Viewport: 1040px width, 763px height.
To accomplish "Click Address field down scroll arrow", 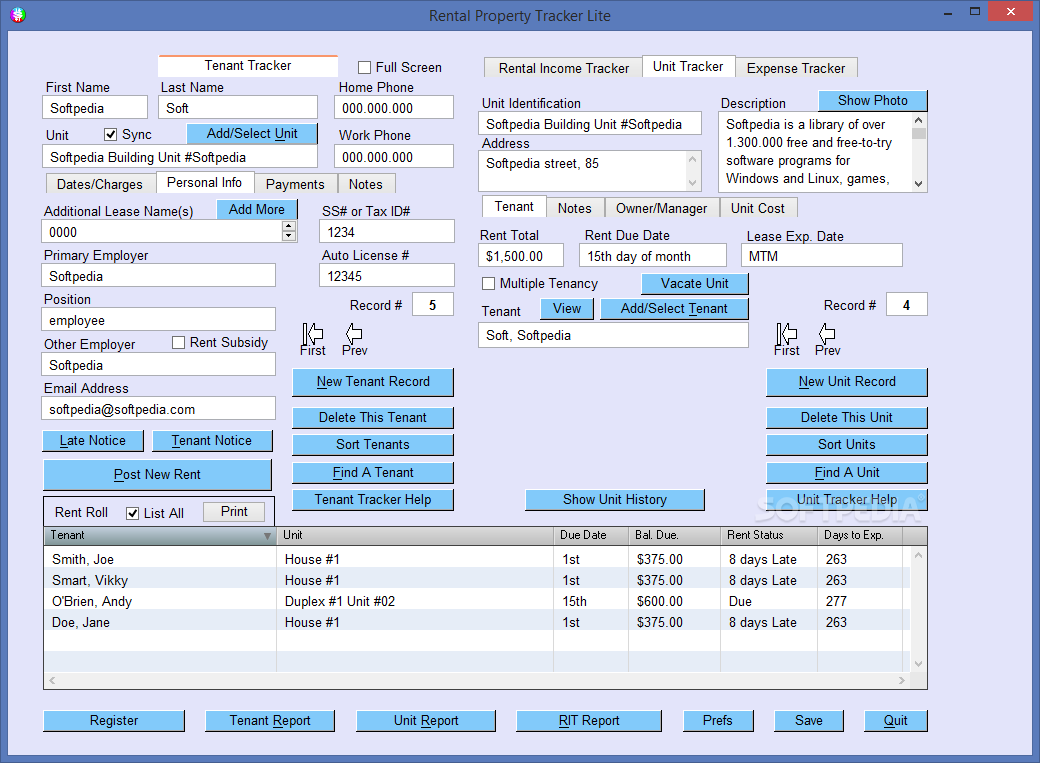I will (692, 182).
